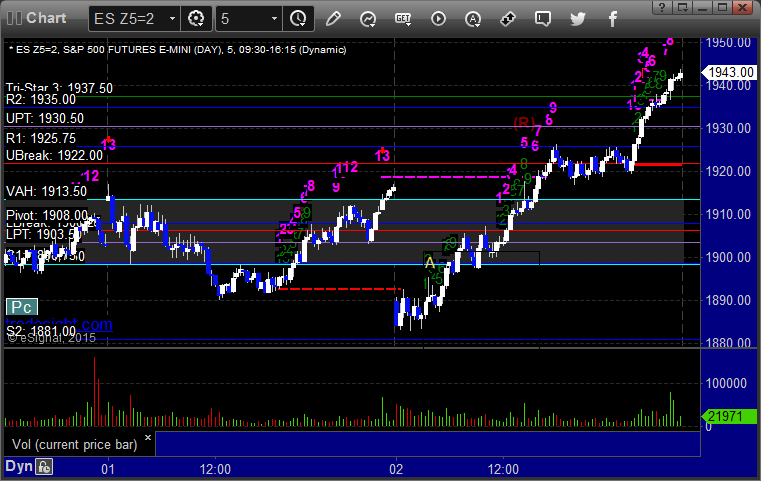The image size is (761, 481).
Task: Select the S2: 1881.00 level label
Action: click(x=41, y=332)
